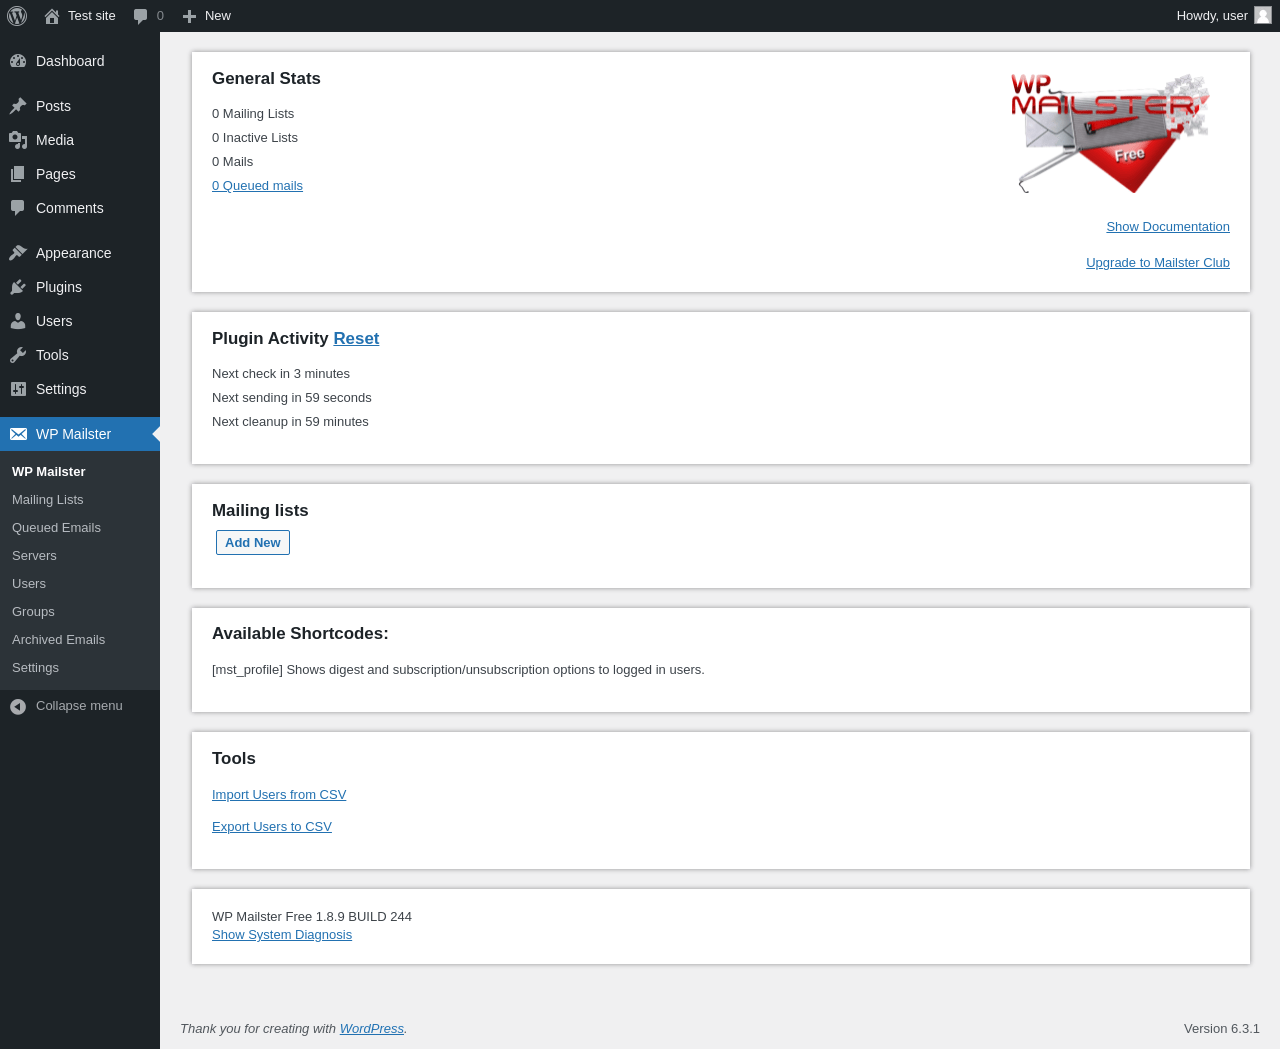The height and width of the screenshot is (1049, 1280).
Task: Show the System Diagnosis
Action: [282, 935]
